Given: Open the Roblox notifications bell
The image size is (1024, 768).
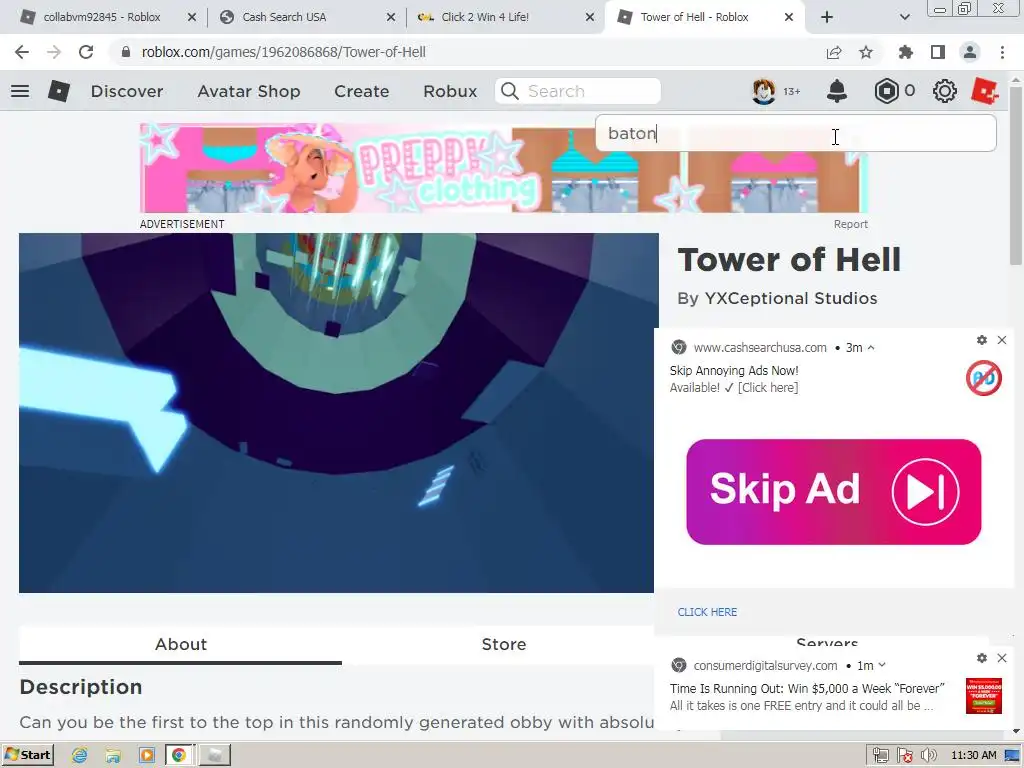Looking at the screenshot, I should (837, 91).
